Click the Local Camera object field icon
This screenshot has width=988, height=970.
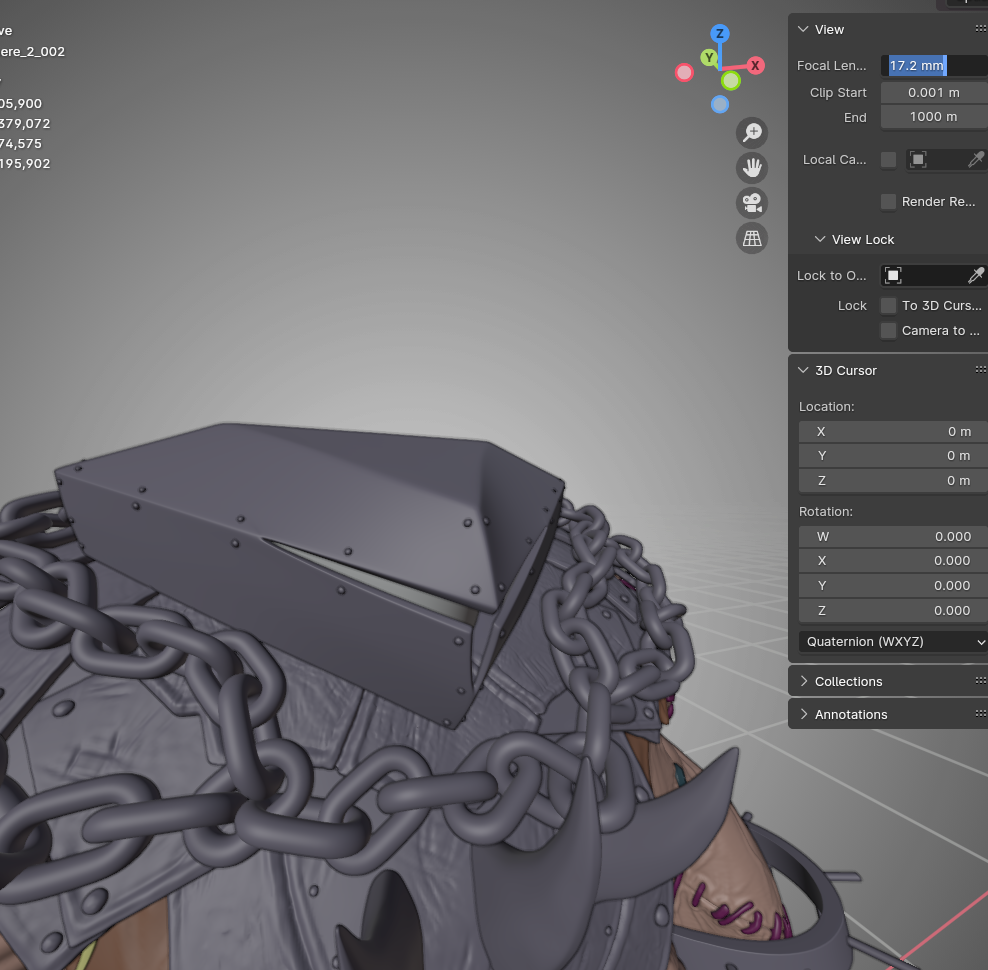pos(918,160)
